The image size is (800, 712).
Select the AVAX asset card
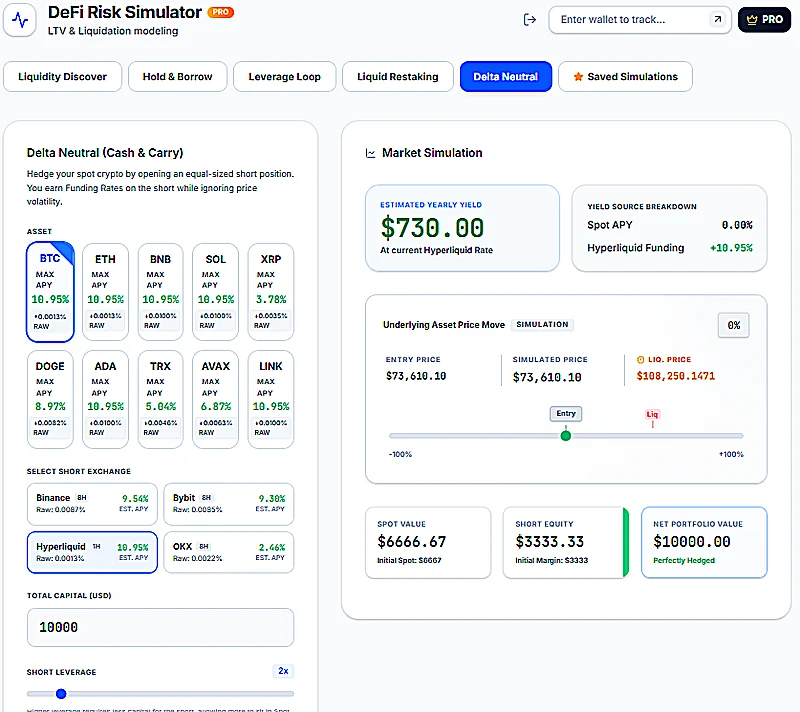tap(215, 399)
